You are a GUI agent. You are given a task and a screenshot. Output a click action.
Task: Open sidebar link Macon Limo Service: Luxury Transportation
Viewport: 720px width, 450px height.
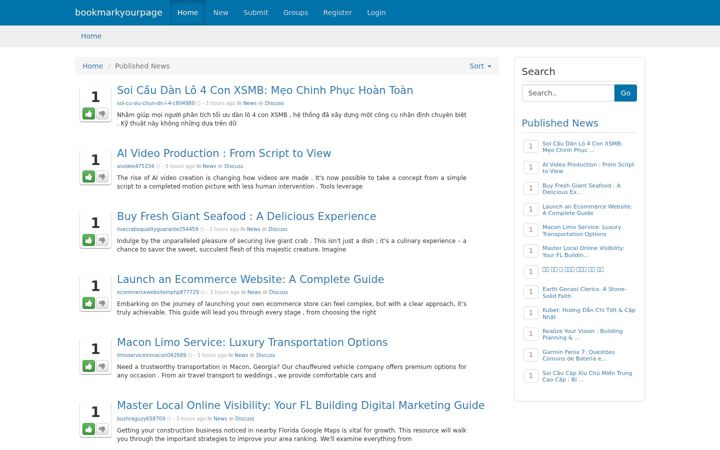pos(581,231)
